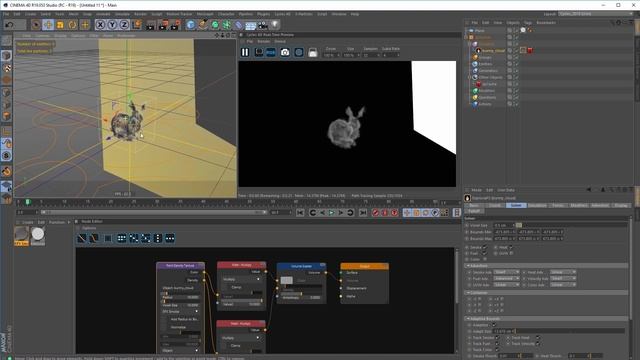Image resolution: width=640 pixels, height=360 pixels.
Task: Open the Simulate main menu
Action: point(122,14)
